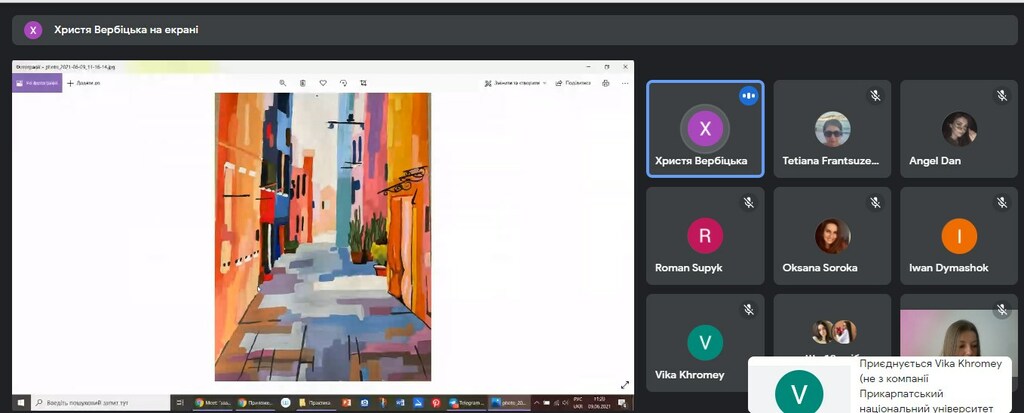Open Pinterest icon on the taskbar
1024x413 pixels.
click(436, 403)
